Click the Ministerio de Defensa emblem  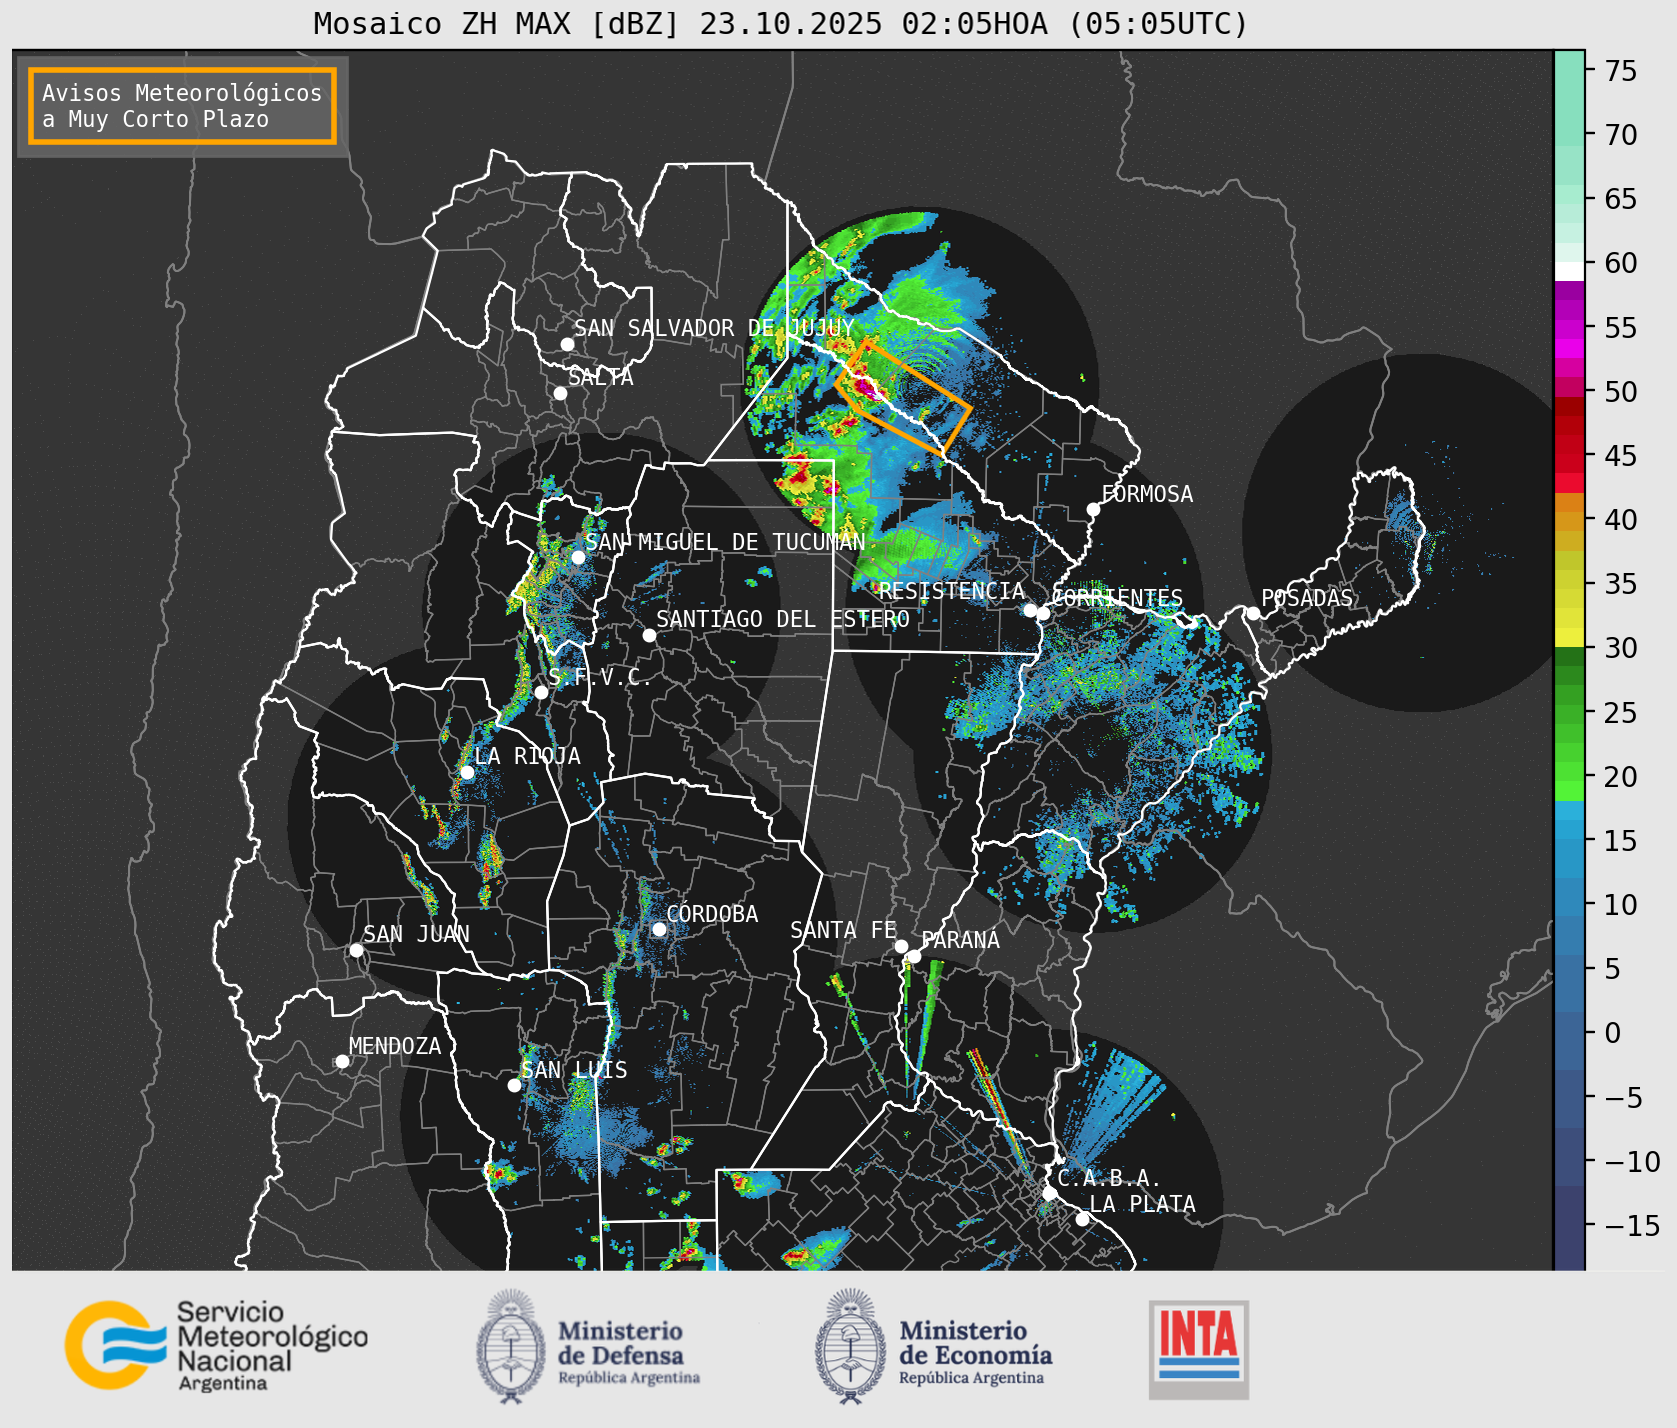[x=511, y=1346]
